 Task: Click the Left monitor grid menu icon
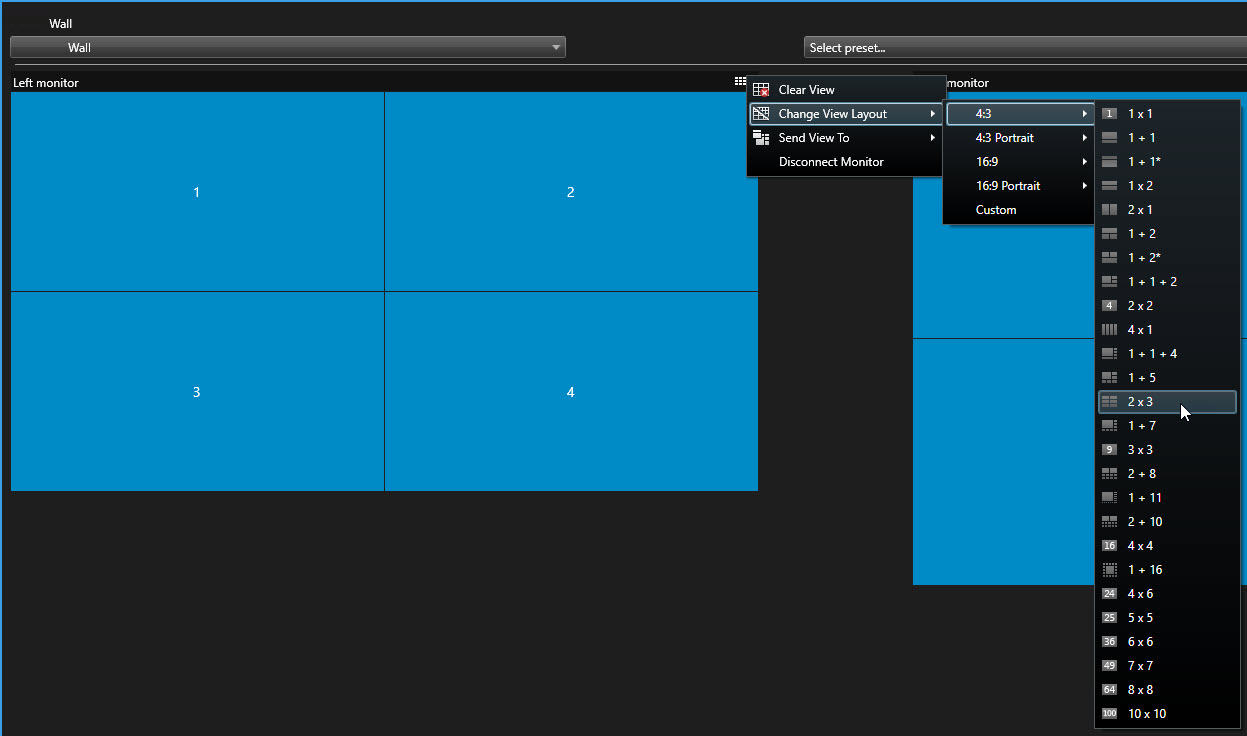(x=740, y=82)
